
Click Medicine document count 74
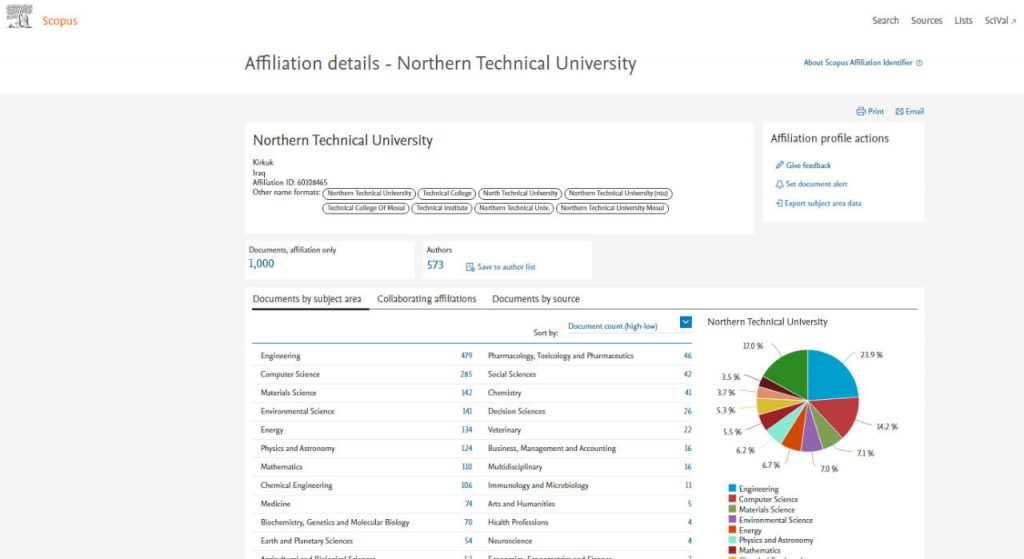coord(468,504)
